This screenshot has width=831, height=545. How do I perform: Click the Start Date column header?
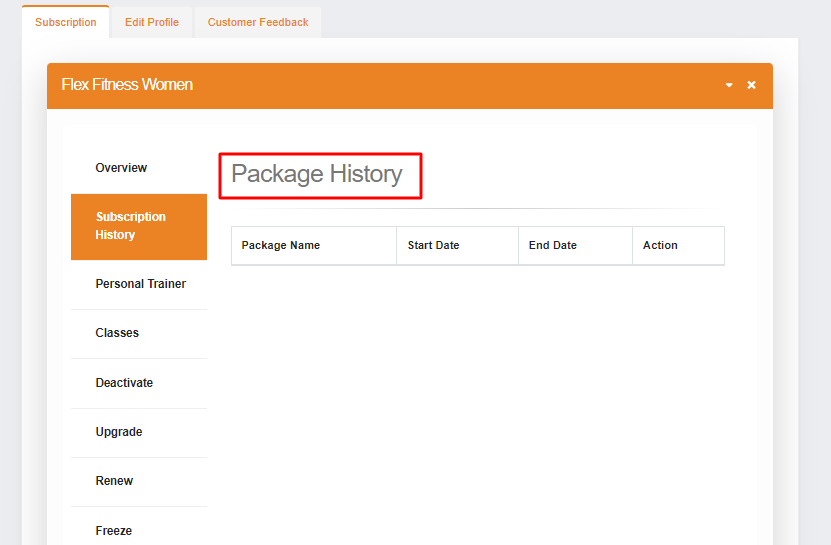click(433, 245)
